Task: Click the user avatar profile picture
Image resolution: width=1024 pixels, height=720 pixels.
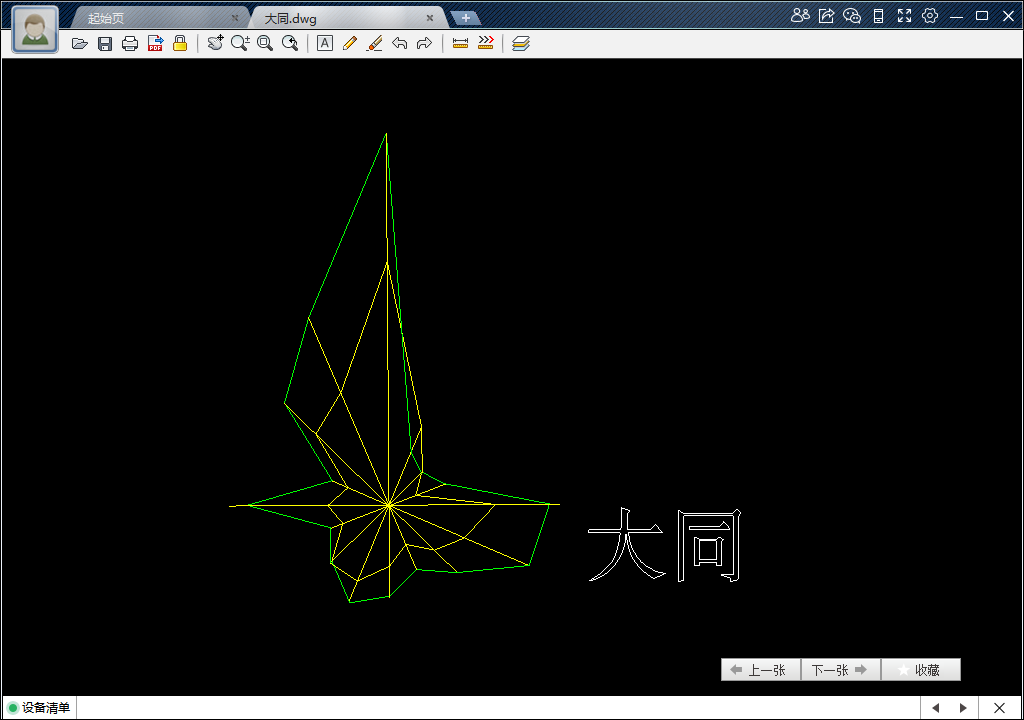Action: 35,29
